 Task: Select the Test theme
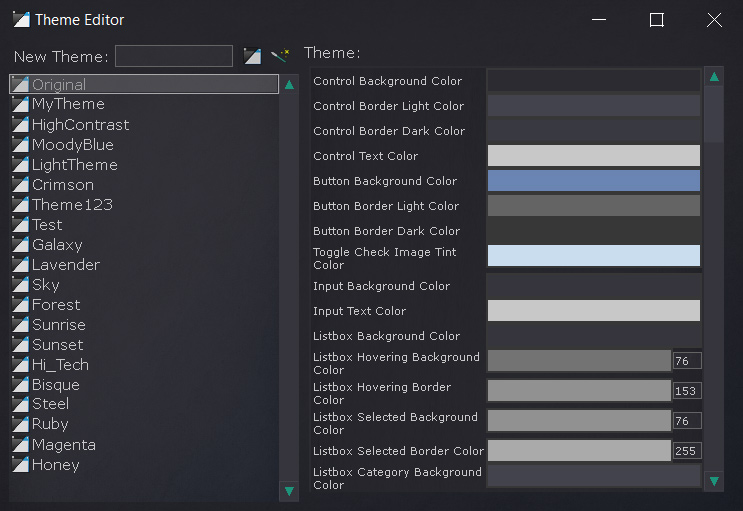pos(144,224)
